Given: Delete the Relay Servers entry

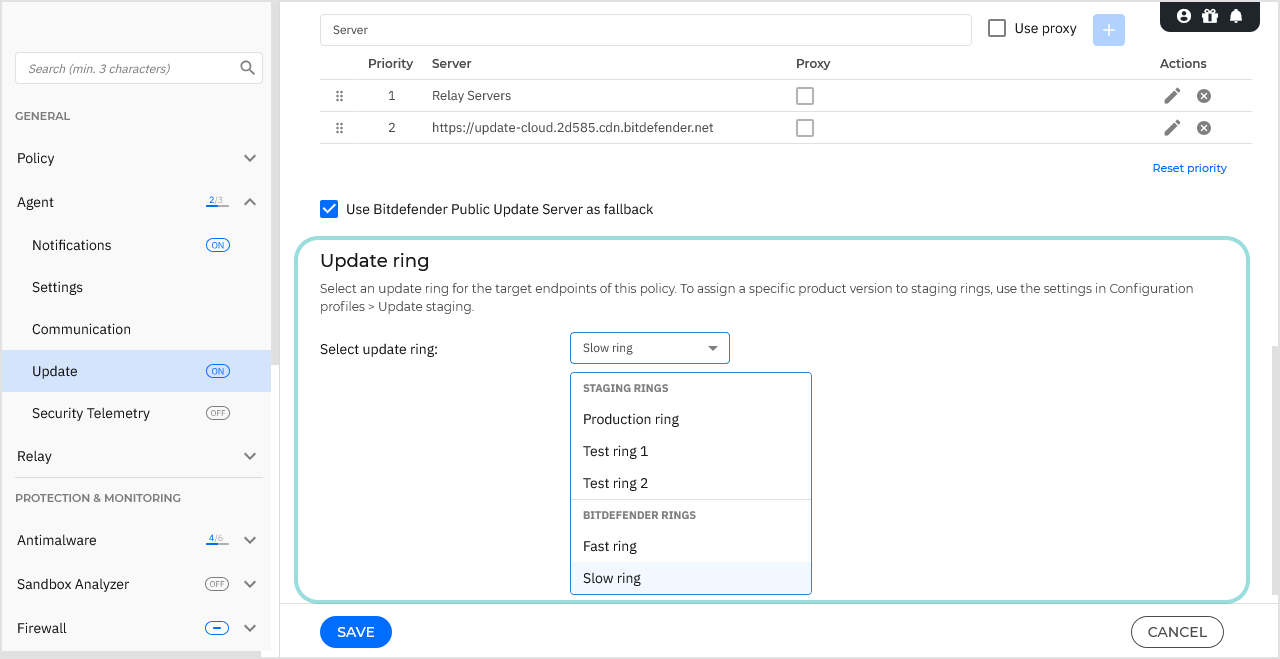Looking at the screenshot, I should coord(1204,96).
